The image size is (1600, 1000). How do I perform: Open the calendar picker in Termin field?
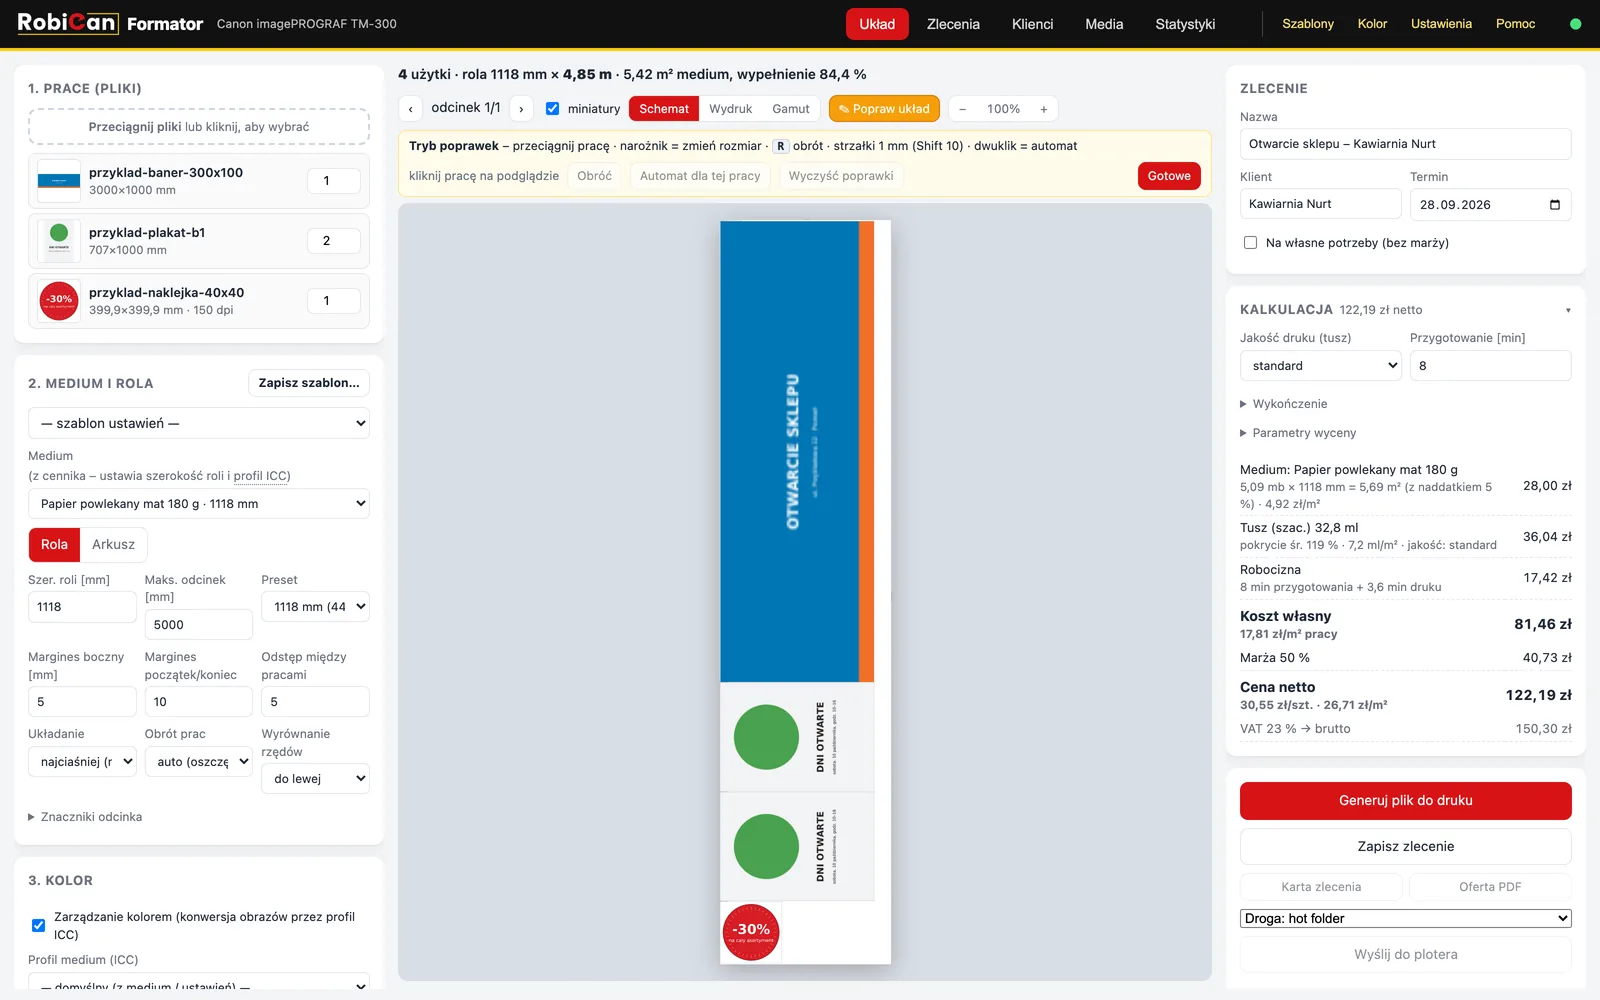pyautogui.click(x=1554, y=205)
